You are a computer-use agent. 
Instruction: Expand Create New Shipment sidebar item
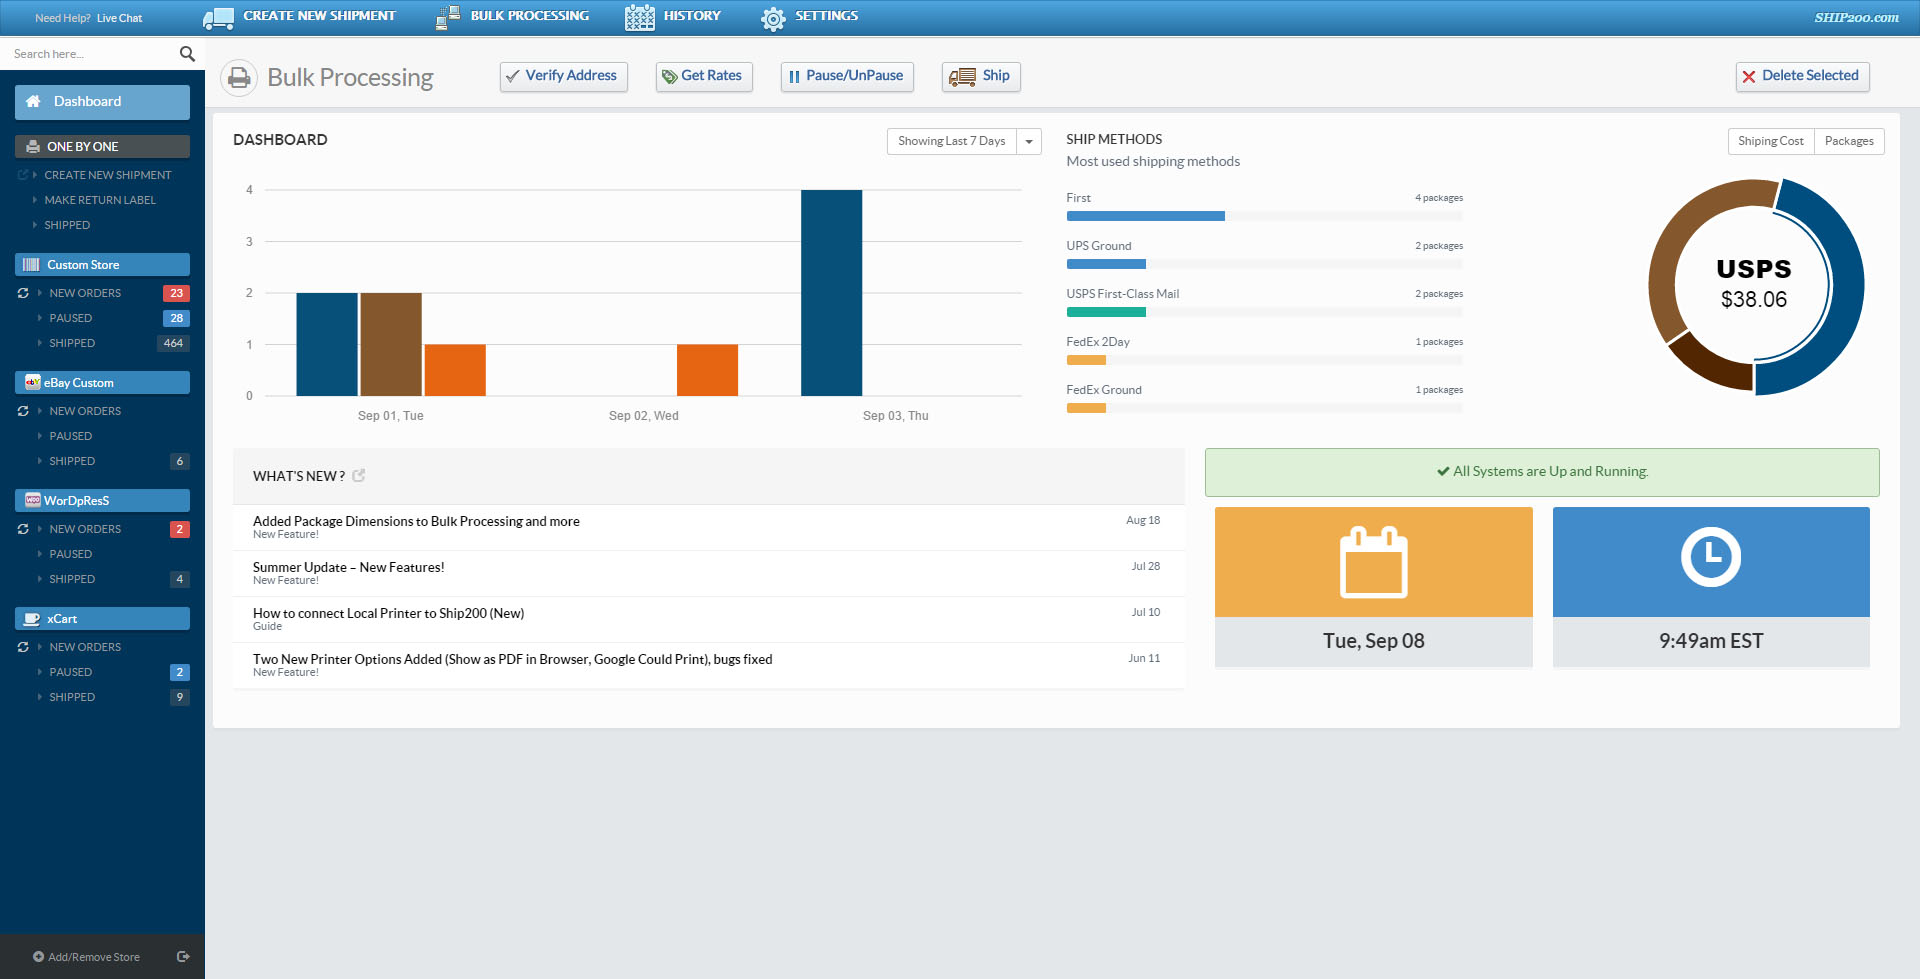(x=108, y=175)
